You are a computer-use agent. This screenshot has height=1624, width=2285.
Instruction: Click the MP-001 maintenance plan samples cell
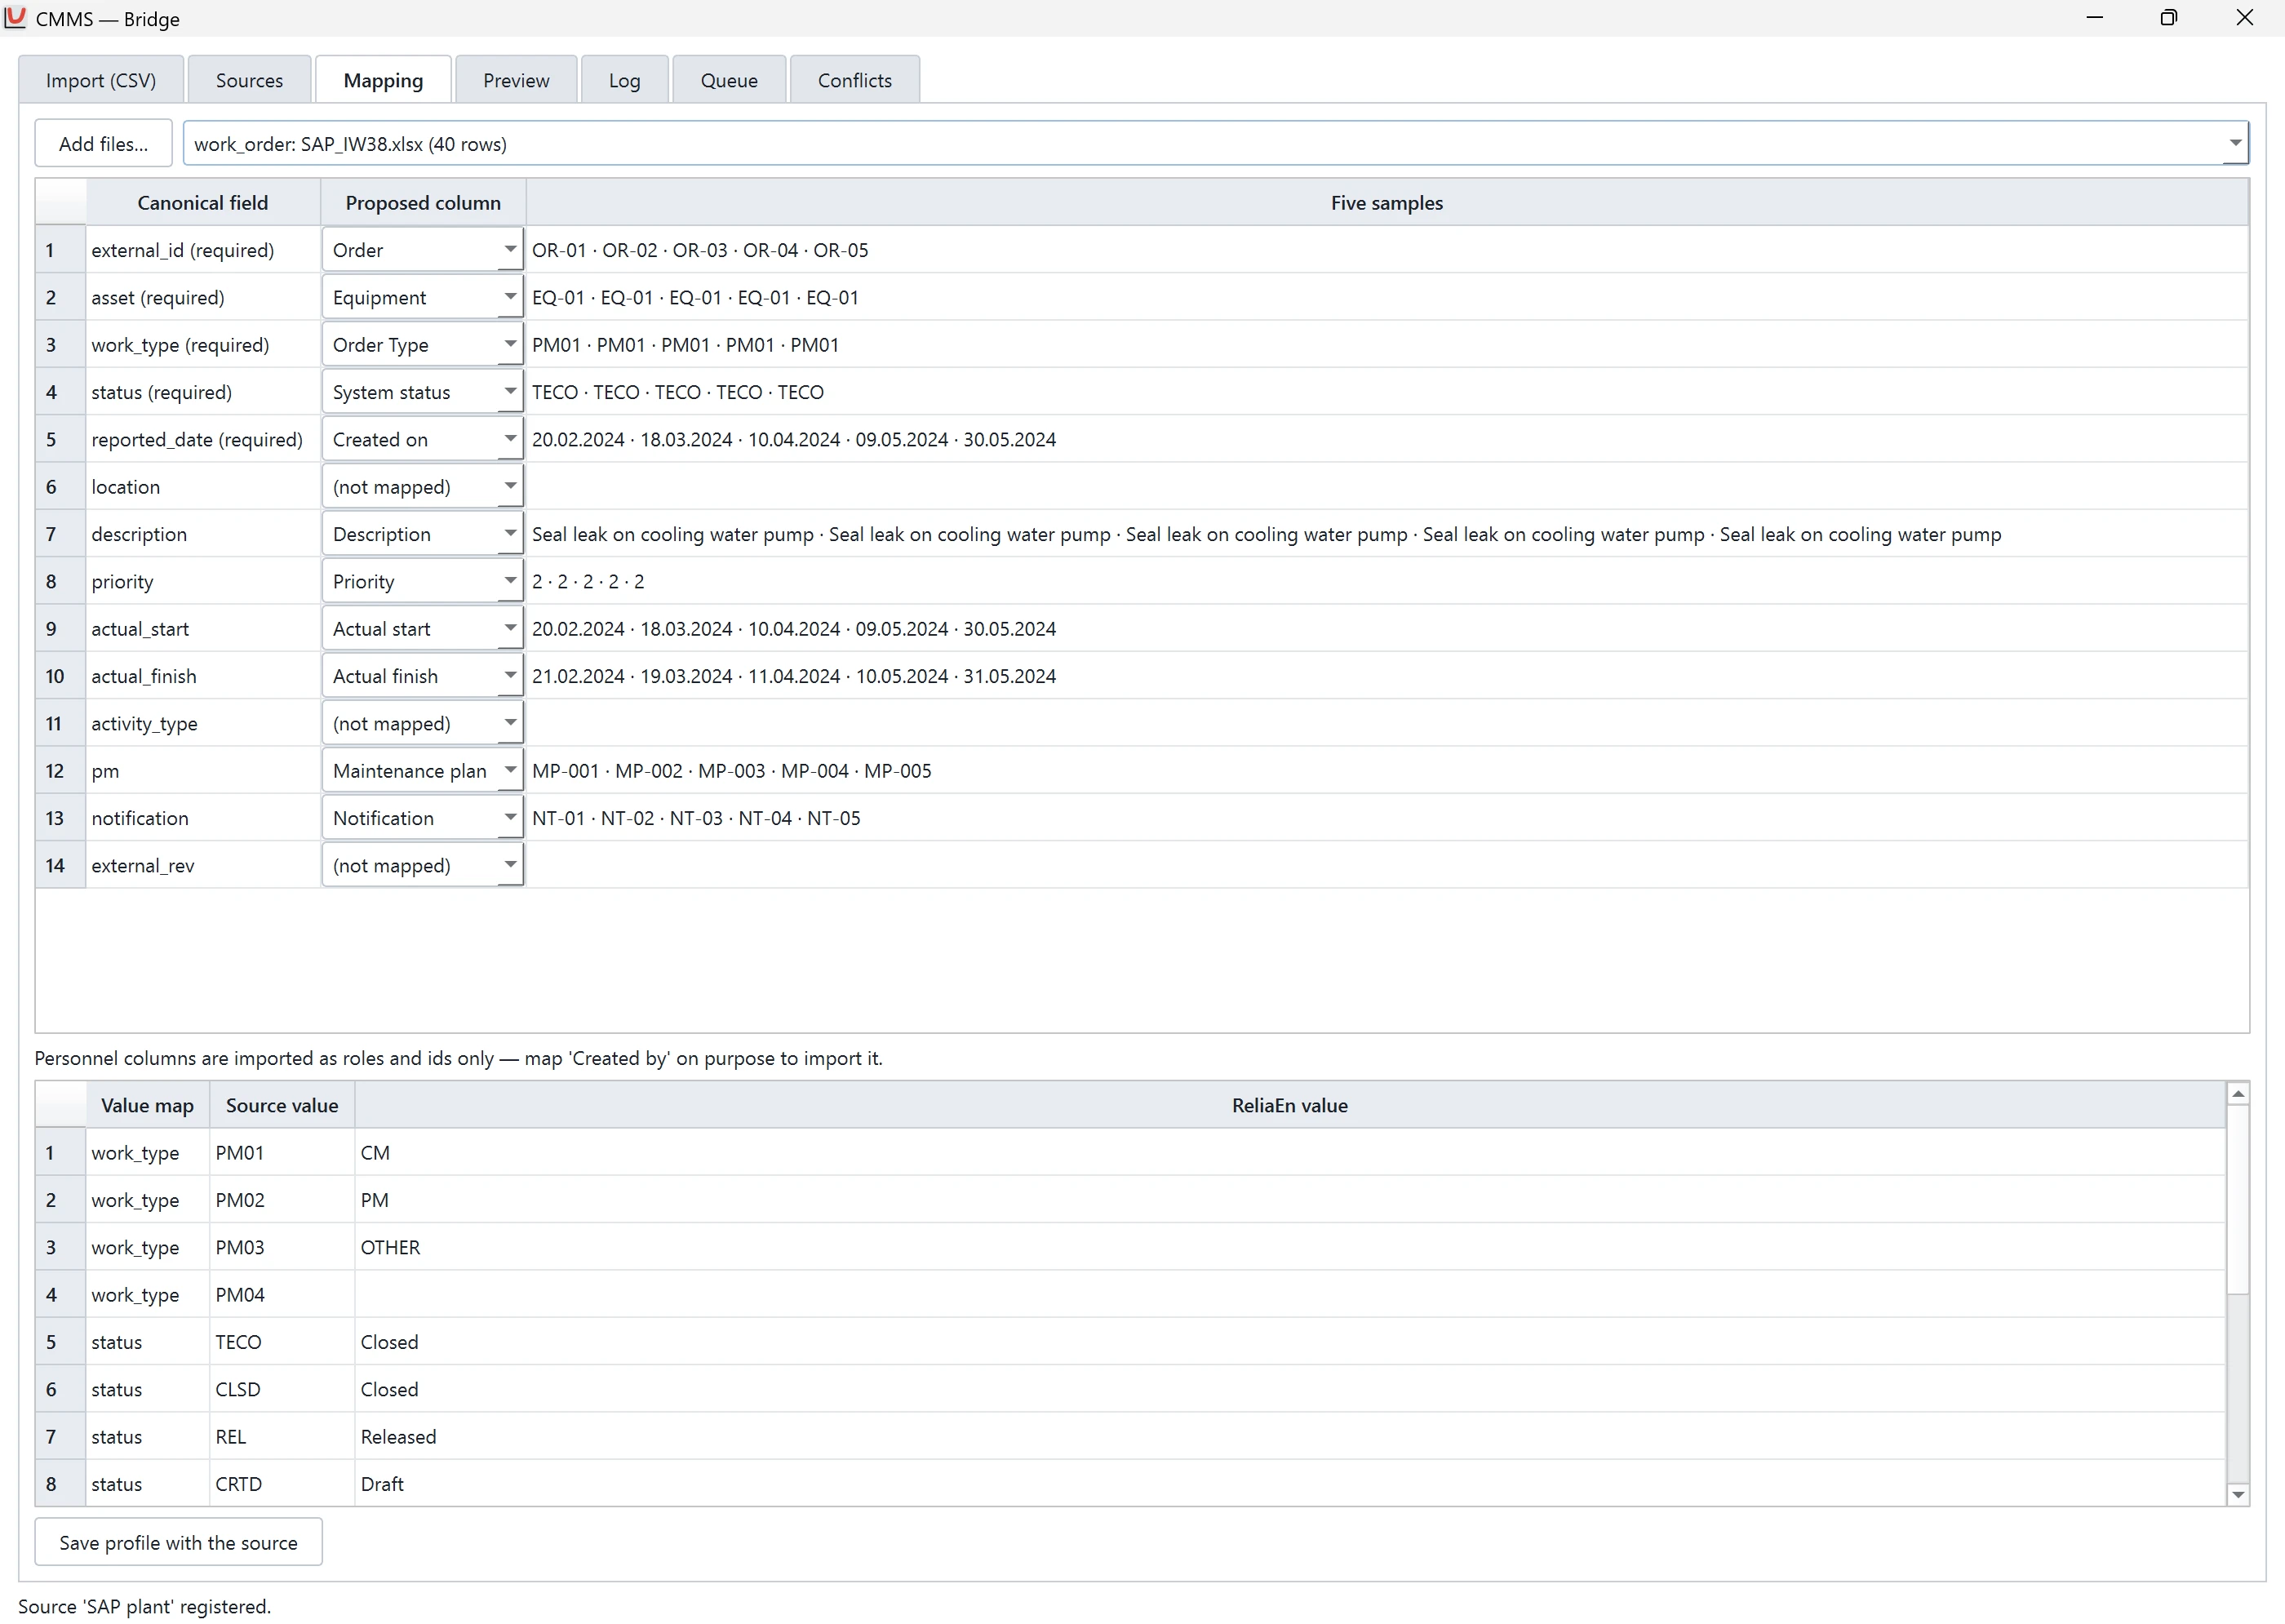tap(1387, 770)
